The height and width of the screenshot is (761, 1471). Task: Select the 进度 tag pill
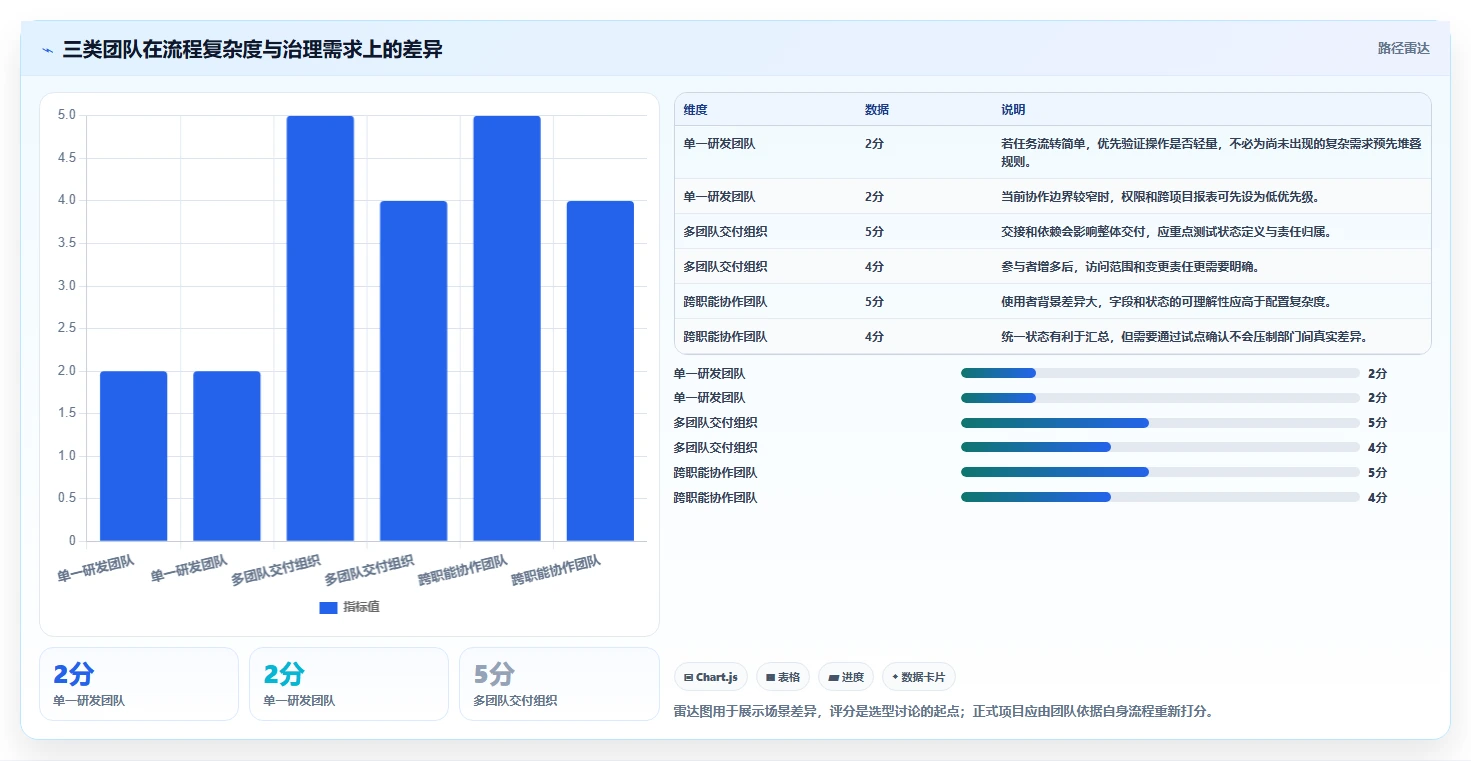(846, 677)
